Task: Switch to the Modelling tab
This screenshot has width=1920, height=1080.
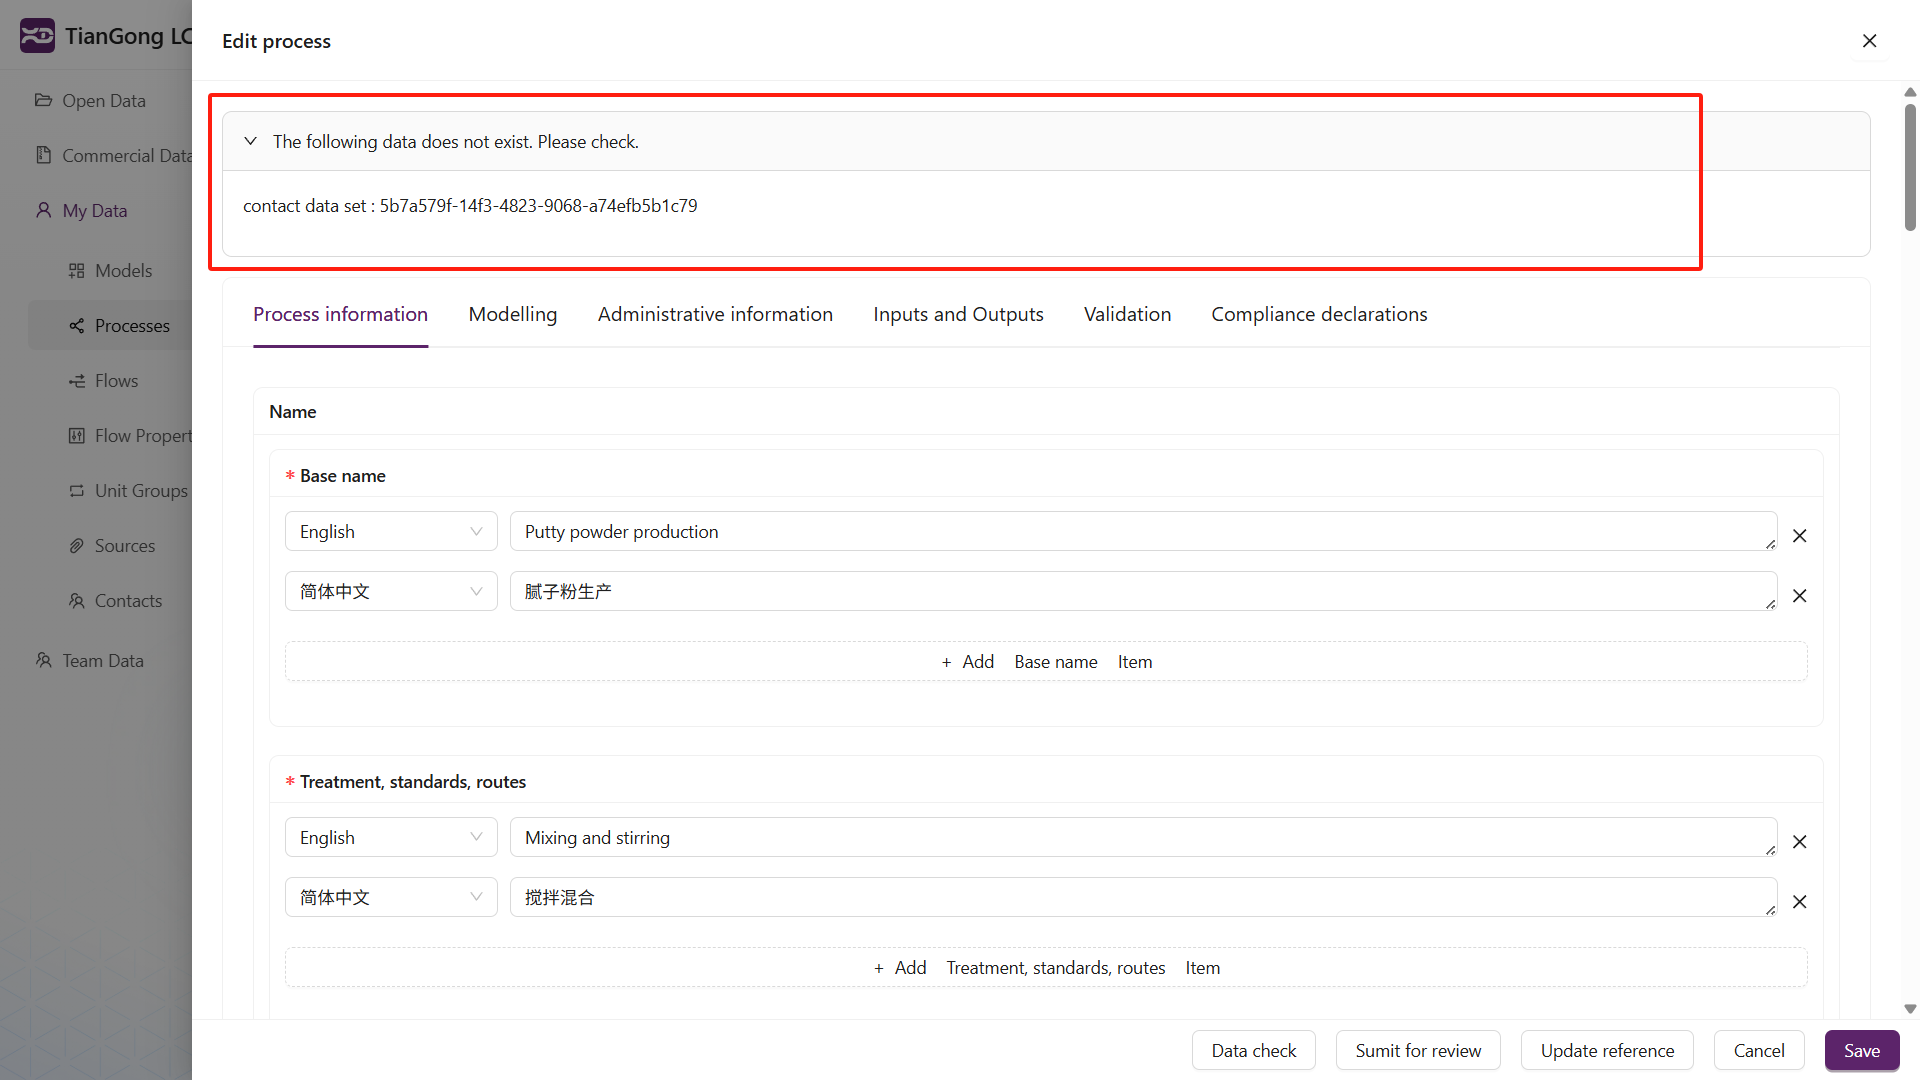Action: [512, 314]
